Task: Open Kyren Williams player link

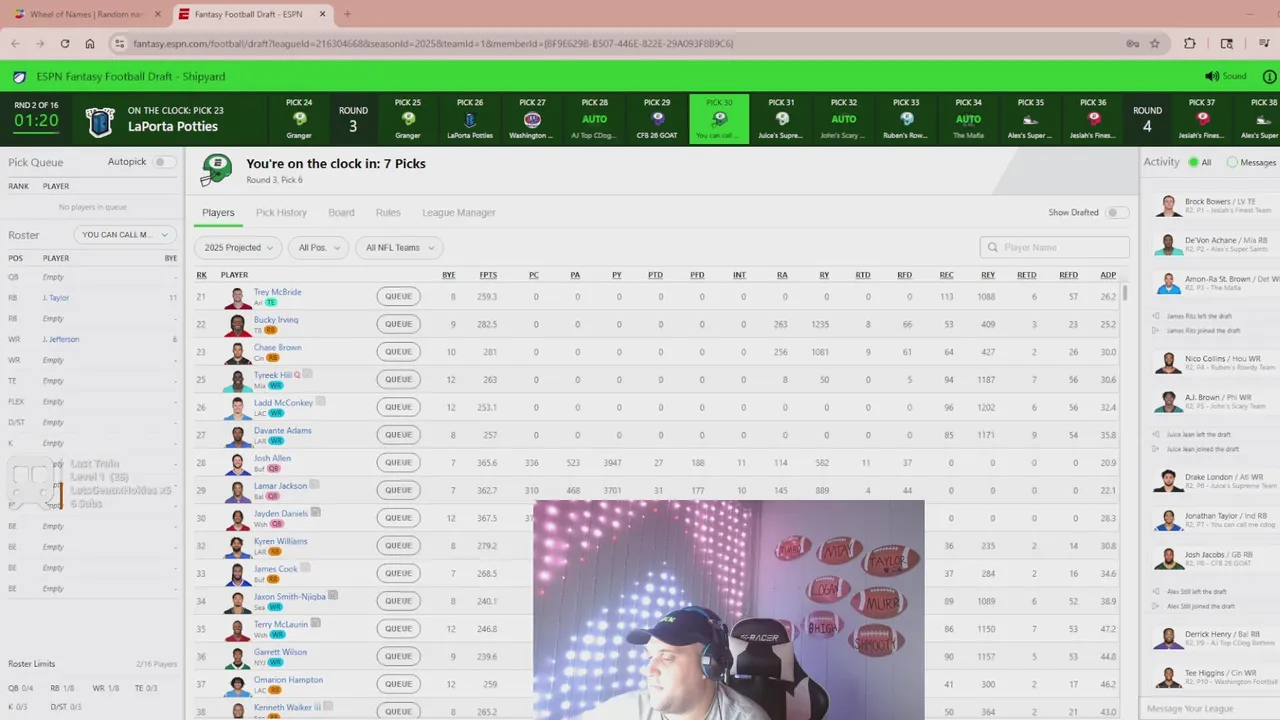Action: [280, 541]
